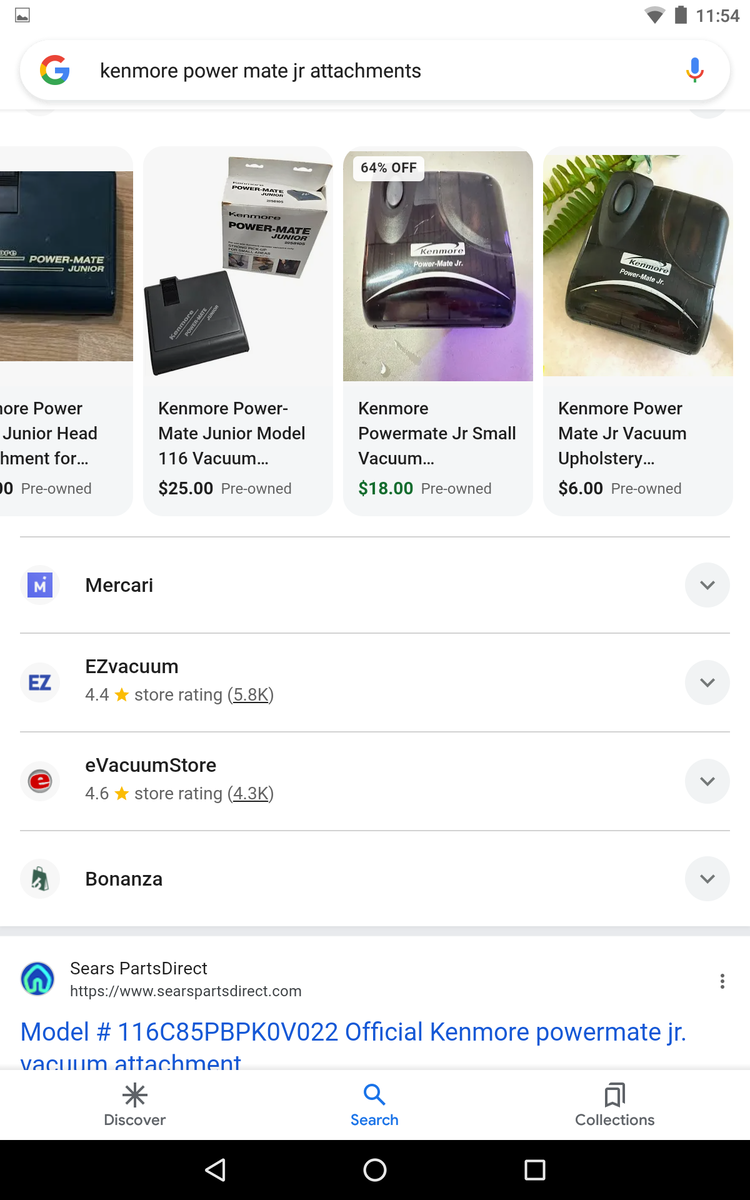Screen dimensions: 750x1200
Task: Tap the search query text field
Action: tap(370, 71)
